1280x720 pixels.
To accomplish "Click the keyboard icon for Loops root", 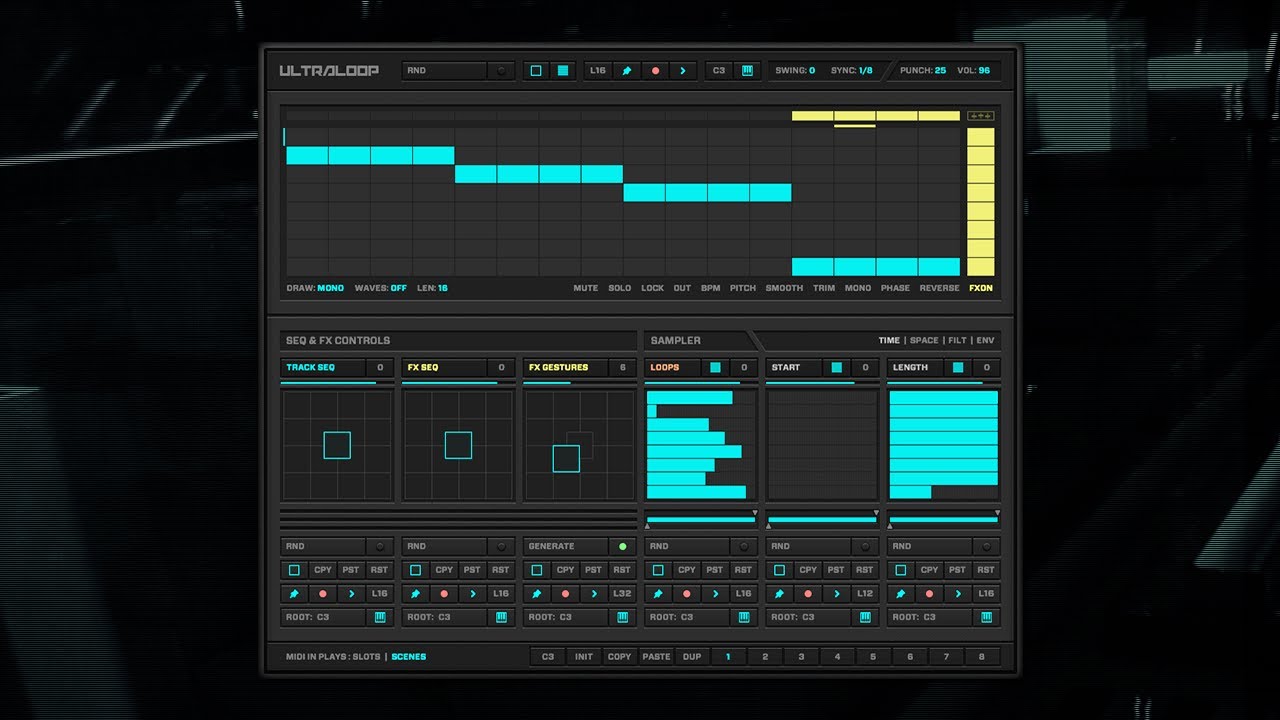I will click(744, 617).
